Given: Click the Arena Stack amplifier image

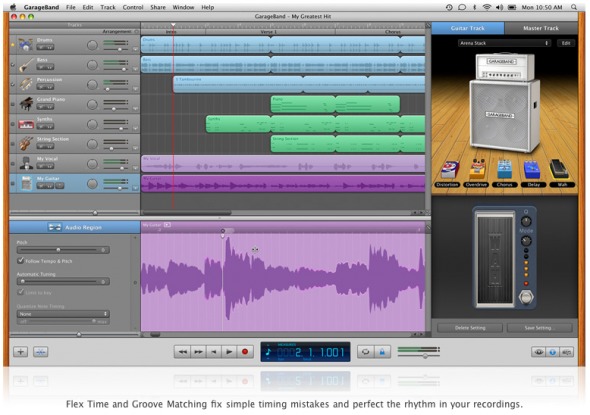Looking at the screenshot, I should [504, 102].
